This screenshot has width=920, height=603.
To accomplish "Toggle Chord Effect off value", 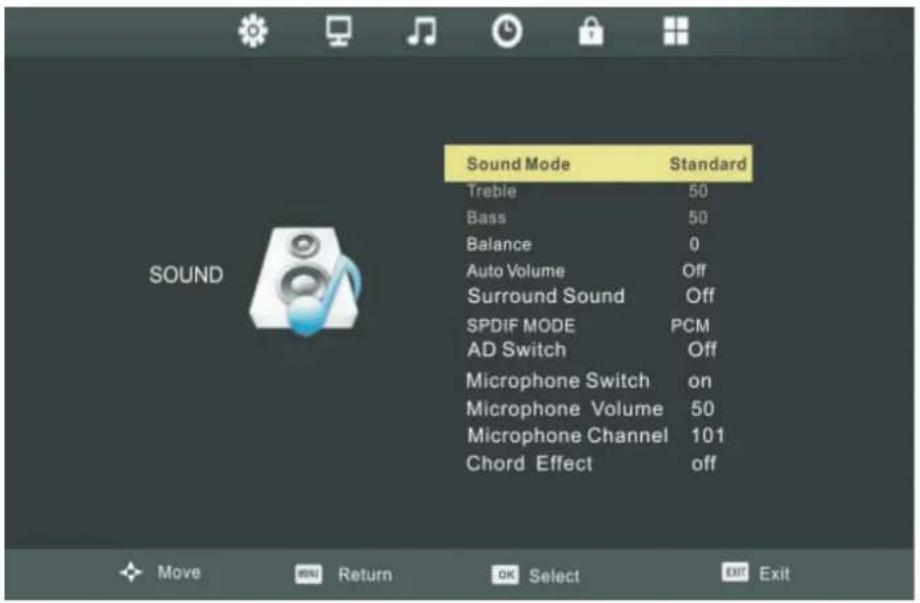I will [x=703, y=464].
